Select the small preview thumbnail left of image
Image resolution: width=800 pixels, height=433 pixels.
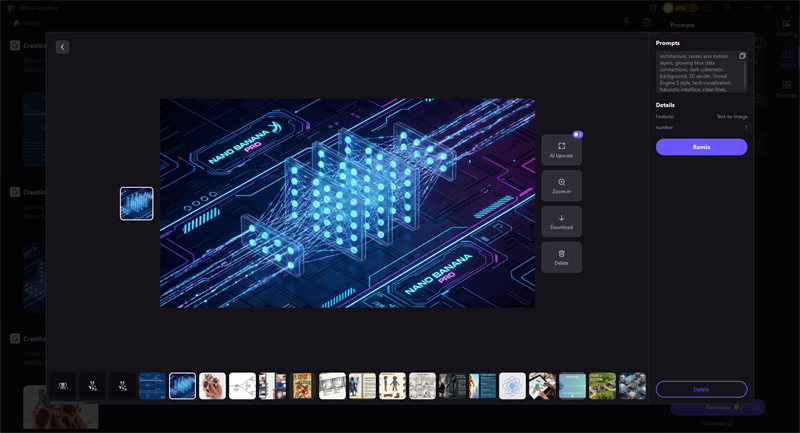137,203
